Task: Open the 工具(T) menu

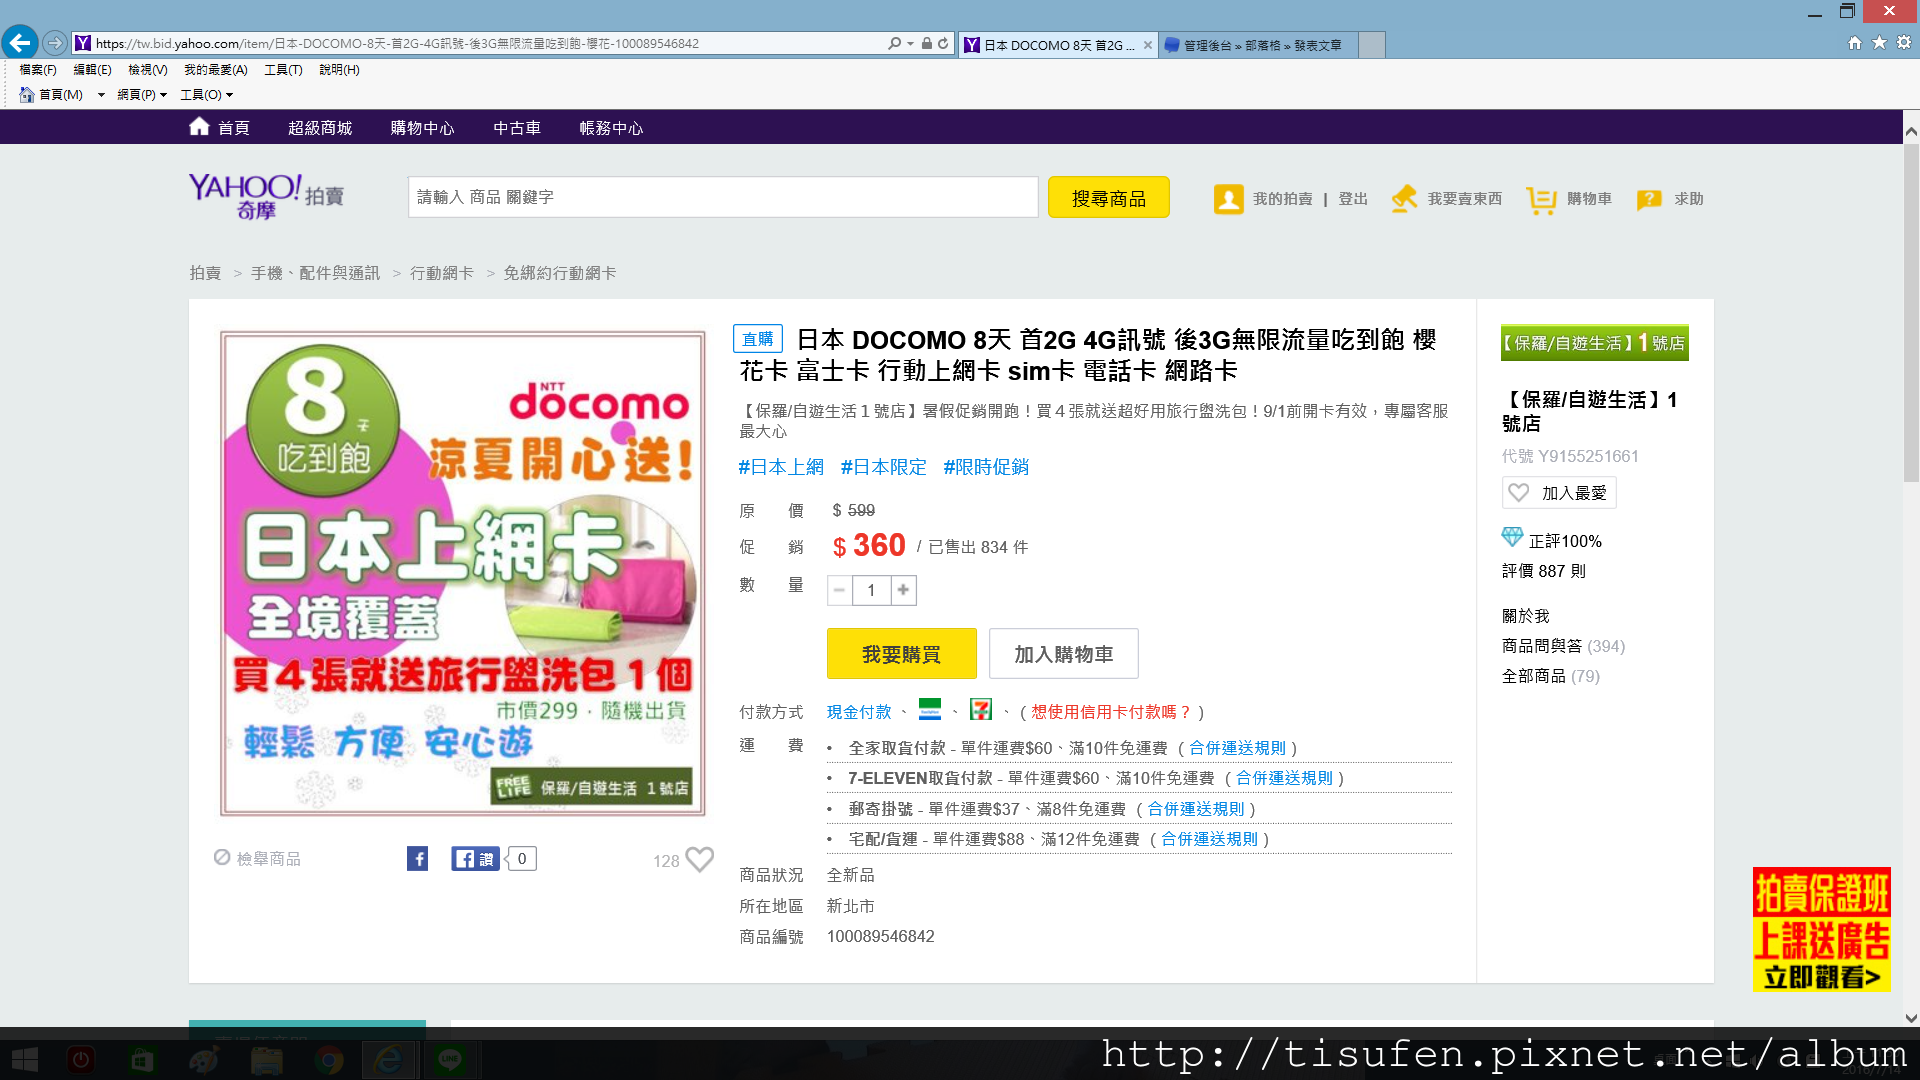Action: click(x=283, y=70)
